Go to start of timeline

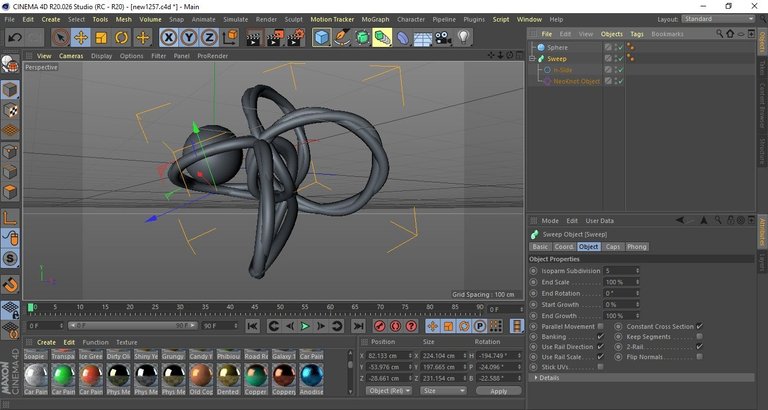[x=252, y=326]
